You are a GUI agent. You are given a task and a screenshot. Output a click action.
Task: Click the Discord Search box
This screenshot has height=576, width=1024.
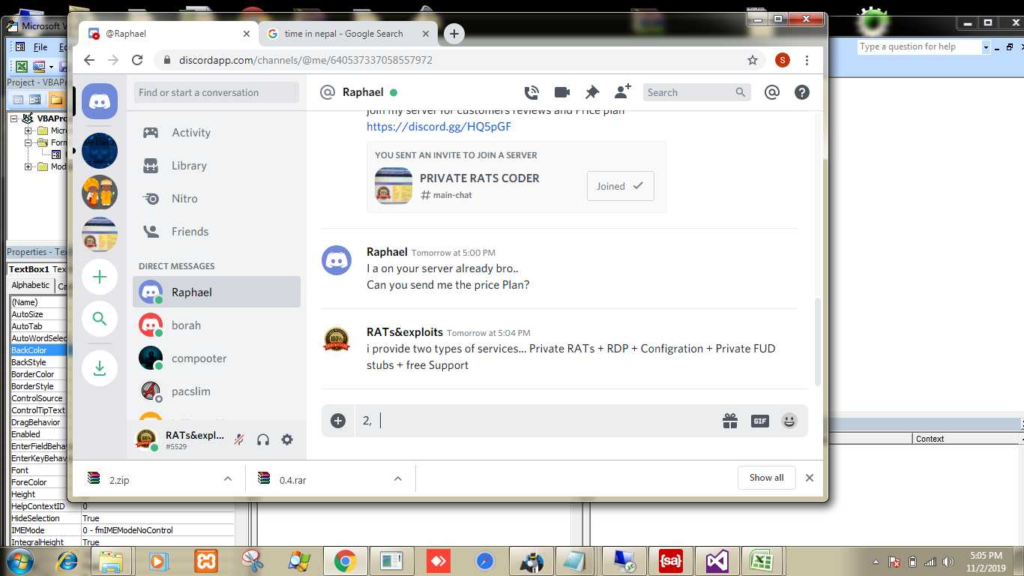[x=696, y=93]
